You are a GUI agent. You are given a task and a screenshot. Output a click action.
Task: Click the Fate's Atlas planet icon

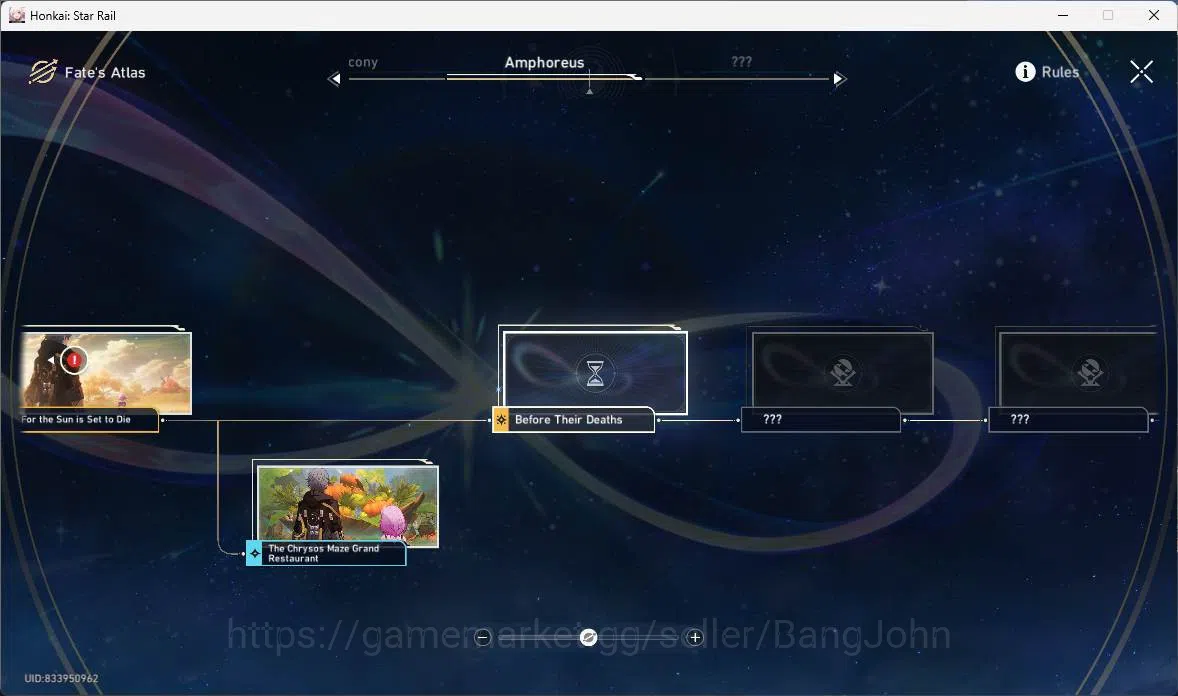[43, 72]
